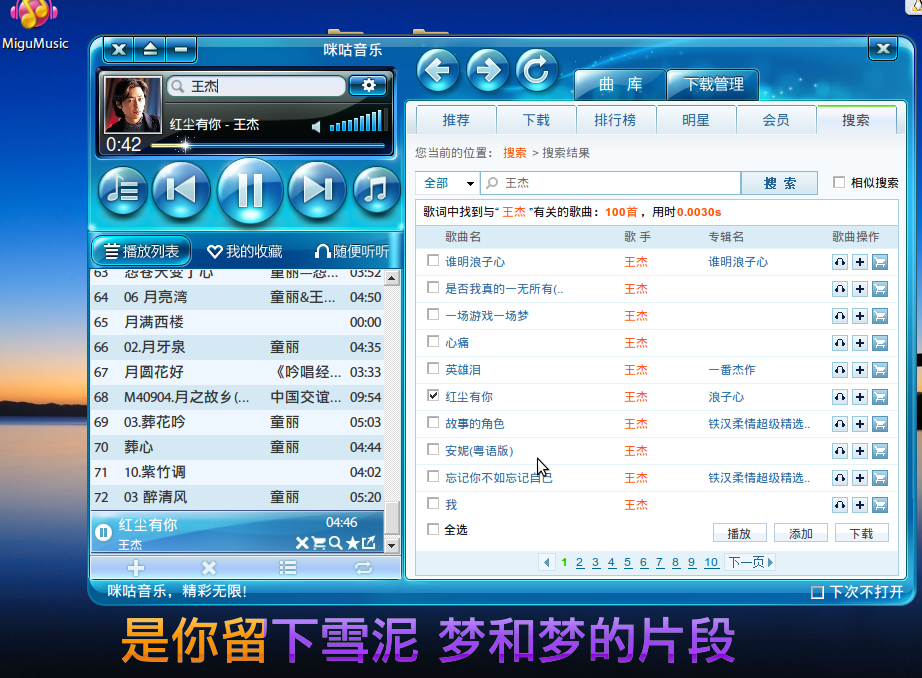Switch to the 会员 tab

point(776,120)
